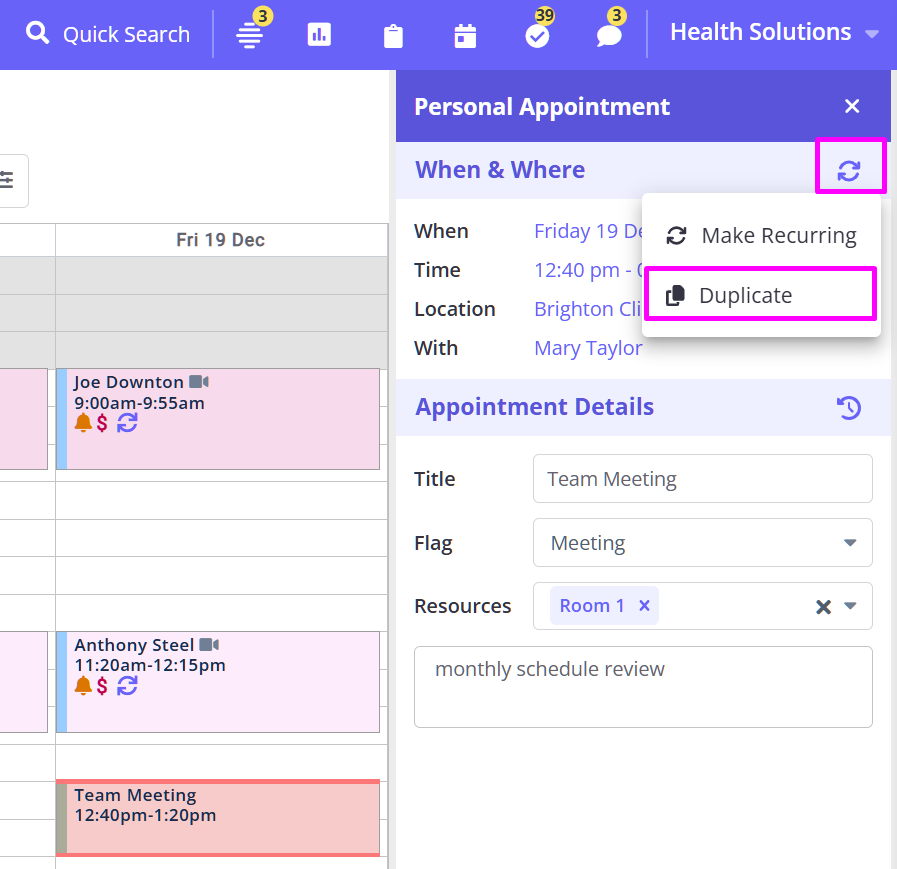Expand the Resources dropdown arrow
Image resolution: width=897 pixels, height=869 pixels.
(851, 606)
